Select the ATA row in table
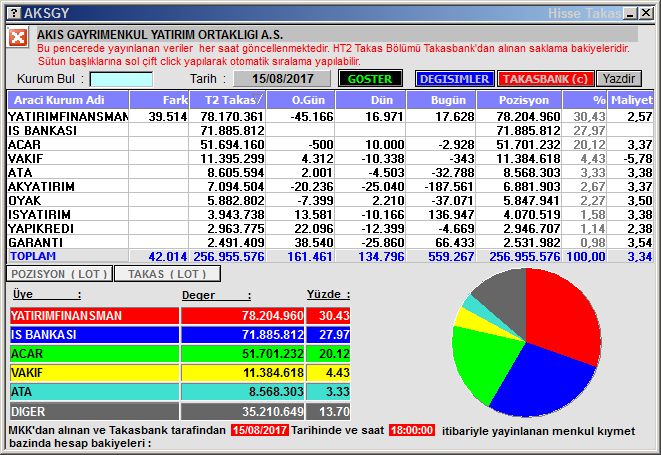This screenshot has height=455, width=661. pyautogui.click(x=330, y=172)
